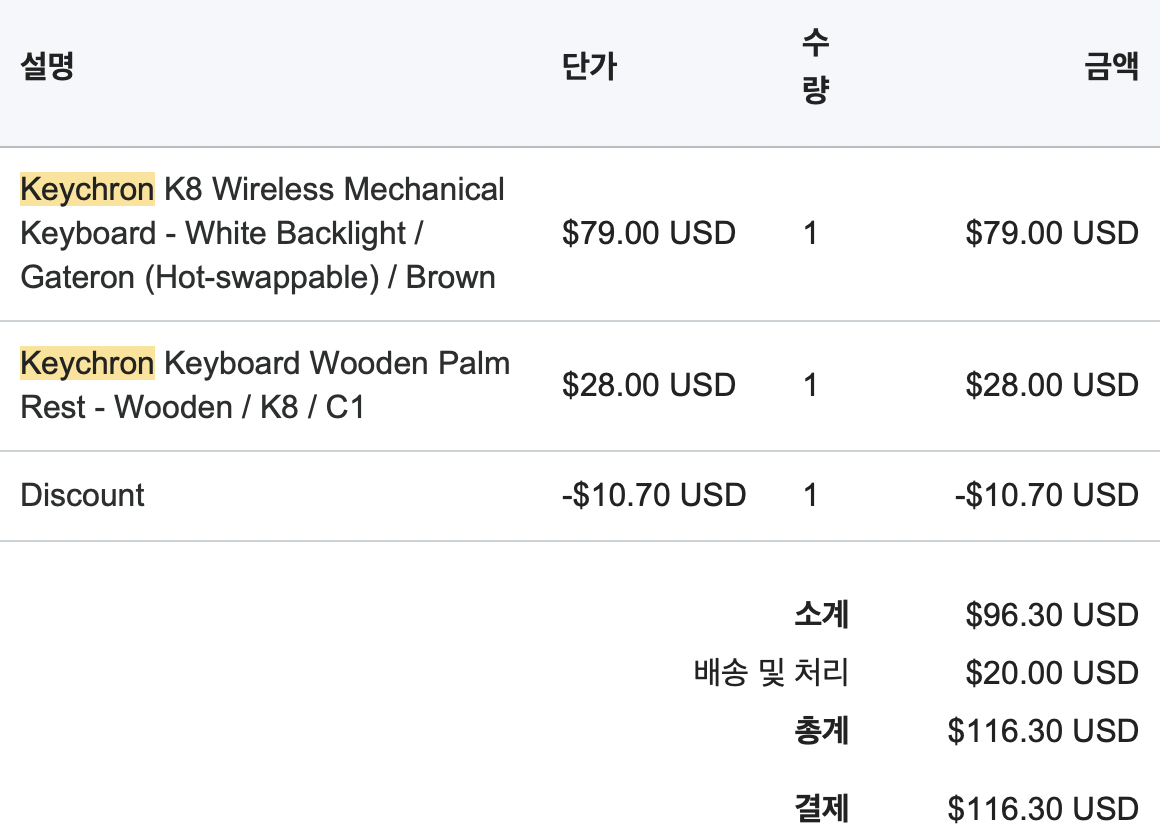Screen dimensions: 1164x840
Task: Select the $28.00 USD unit price
Action: 648,385
